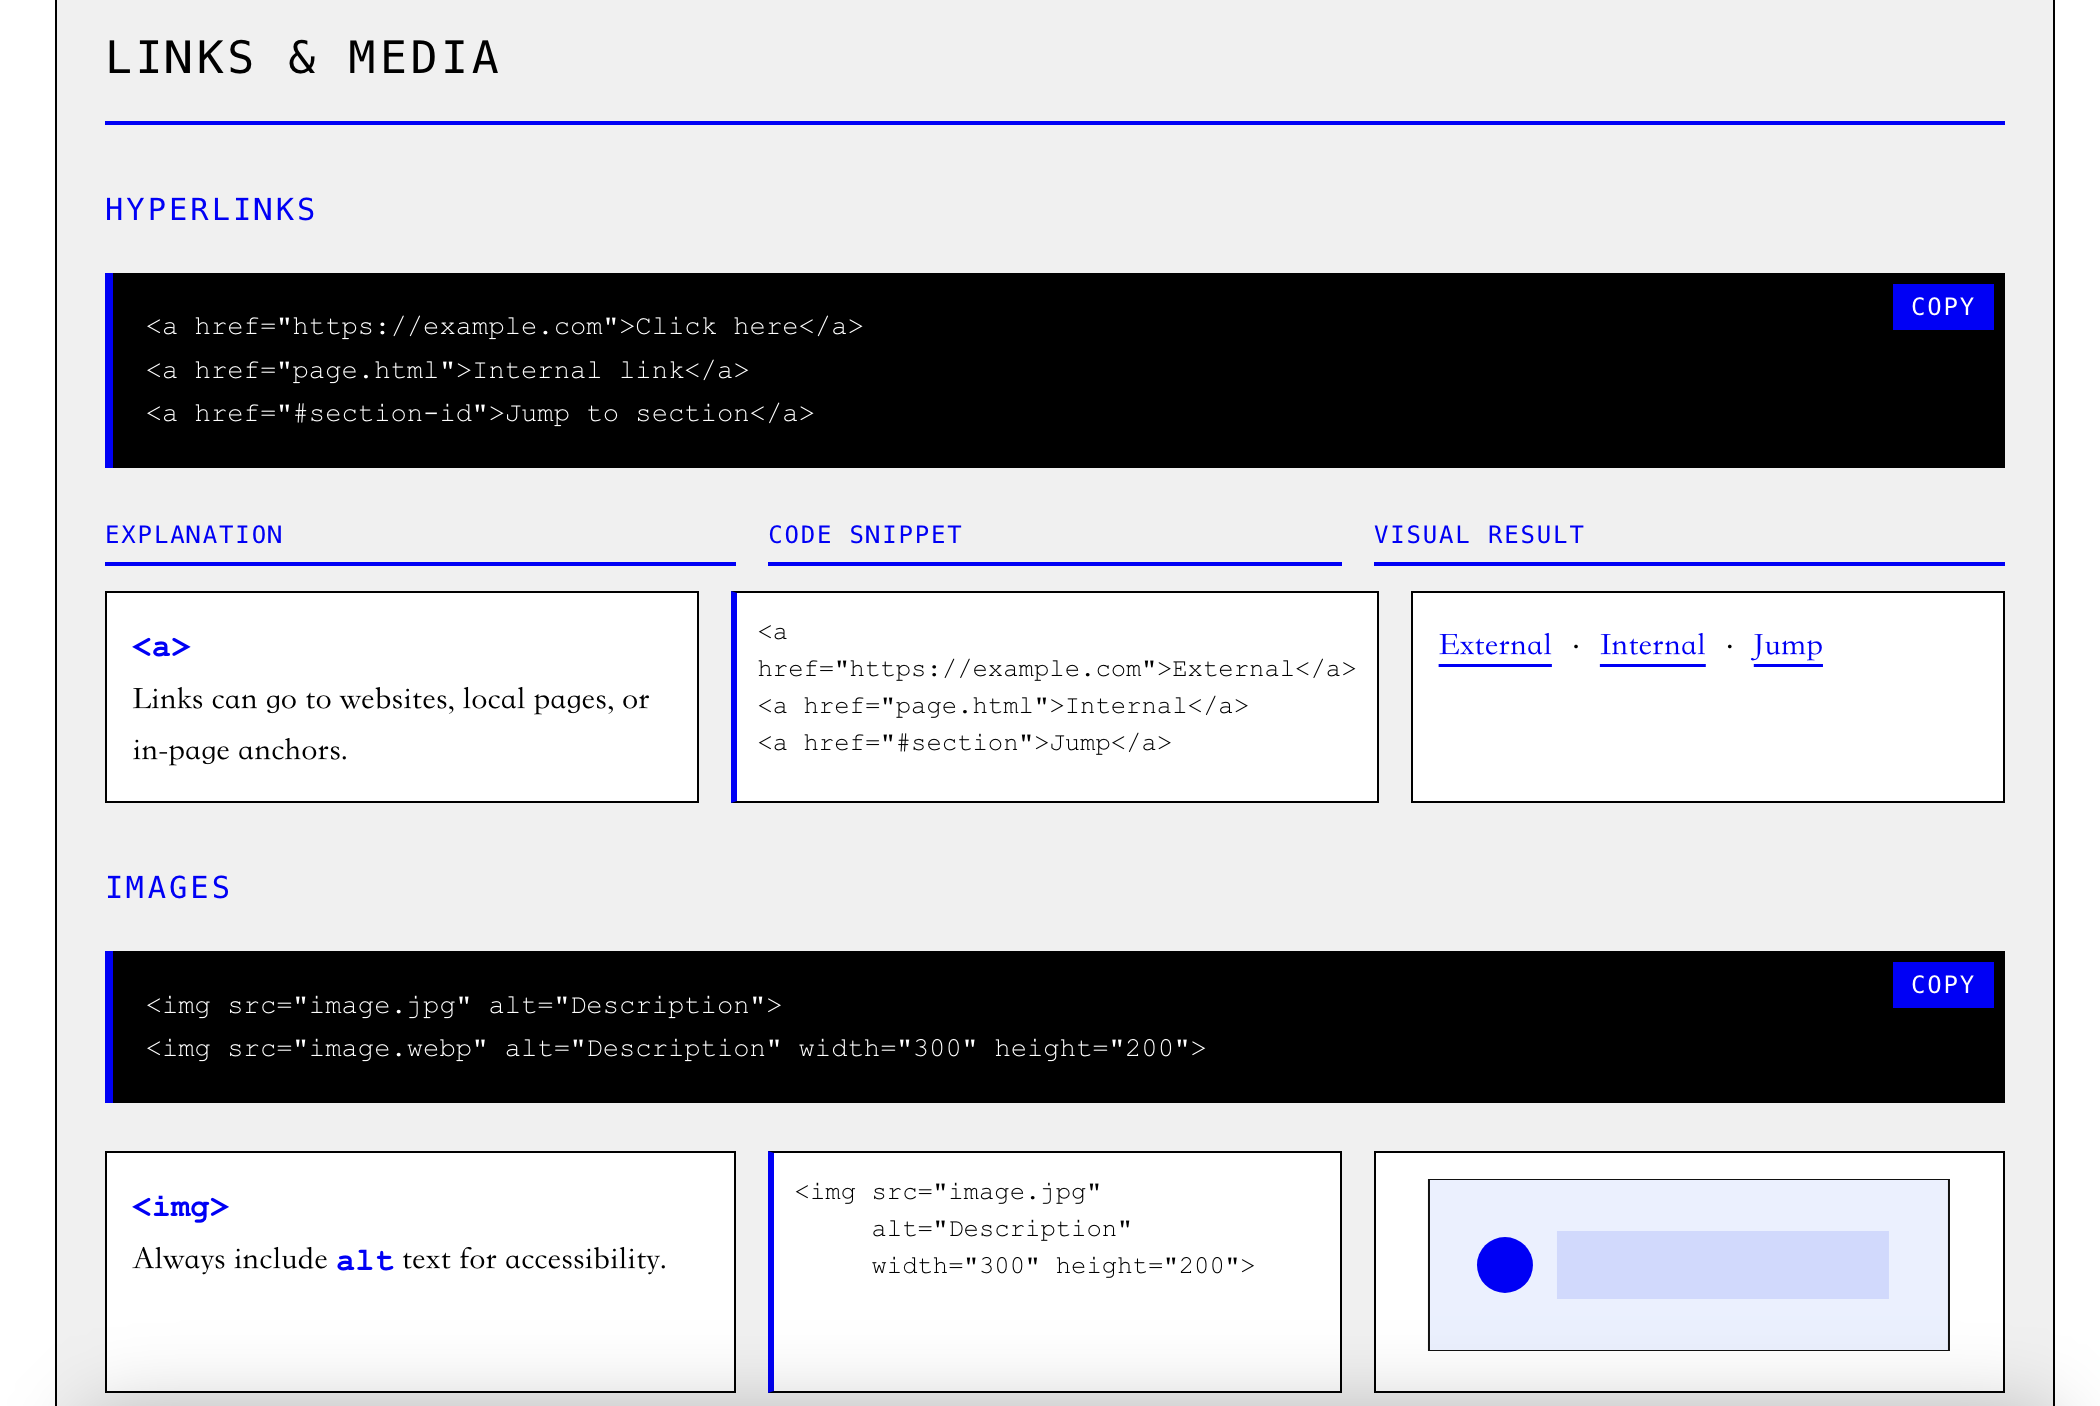Screen dimensions: 2100x1406
Task: Click the LINKS & MEDIA page title
Action: [303, 57]
